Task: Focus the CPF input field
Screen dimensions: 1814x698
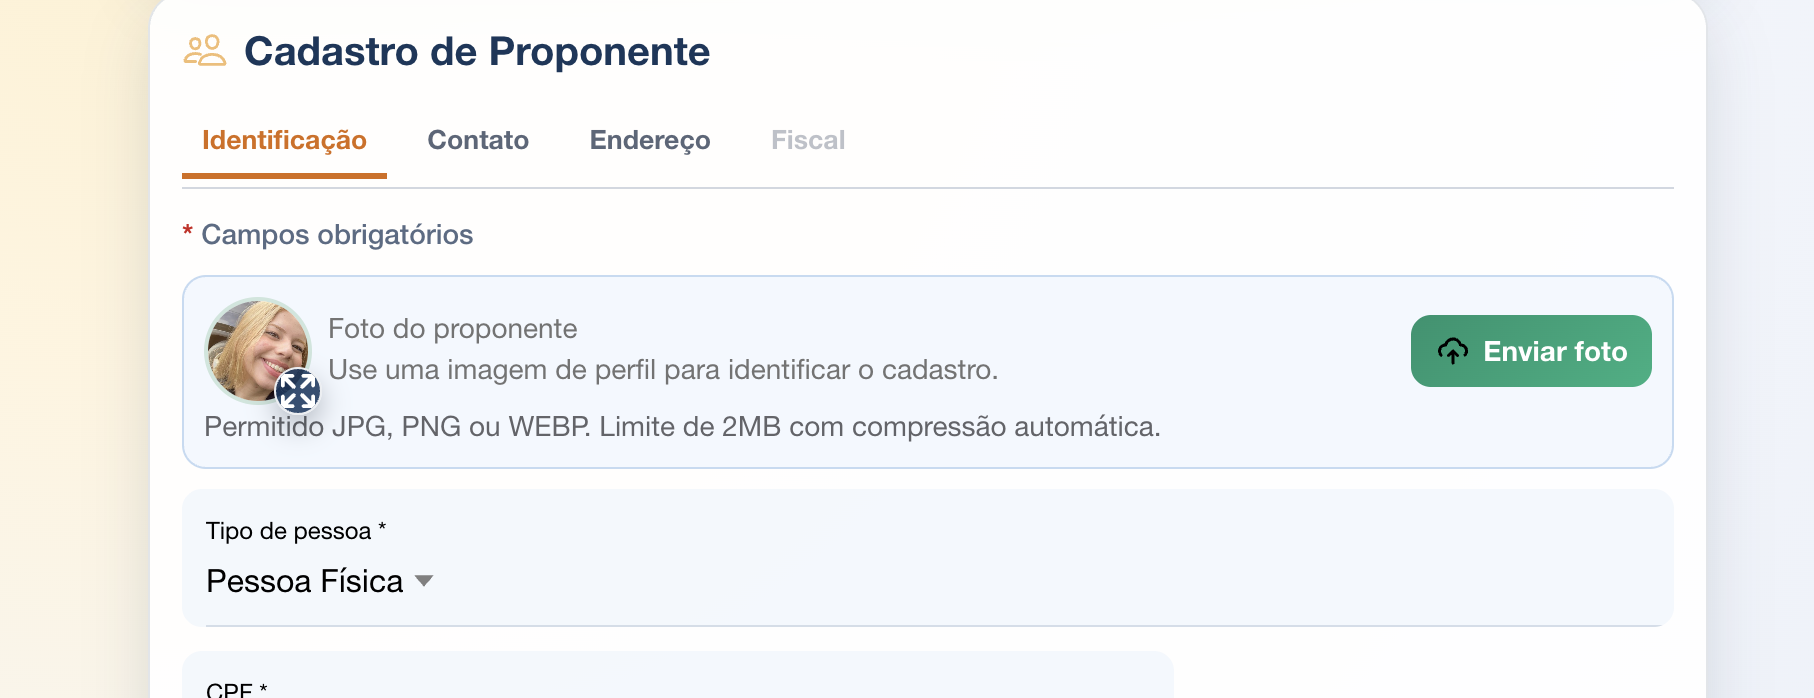Action: [677, 685]
